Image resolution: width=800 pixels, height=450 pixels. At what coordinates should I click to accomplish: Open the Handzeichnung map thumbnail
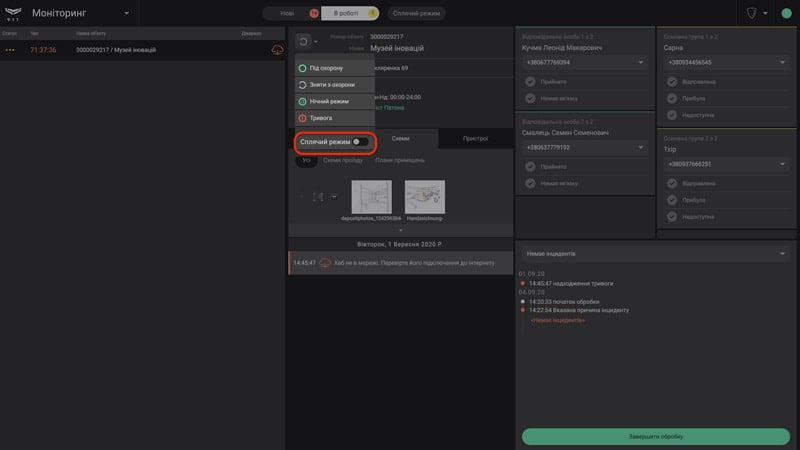pos(424,197)
